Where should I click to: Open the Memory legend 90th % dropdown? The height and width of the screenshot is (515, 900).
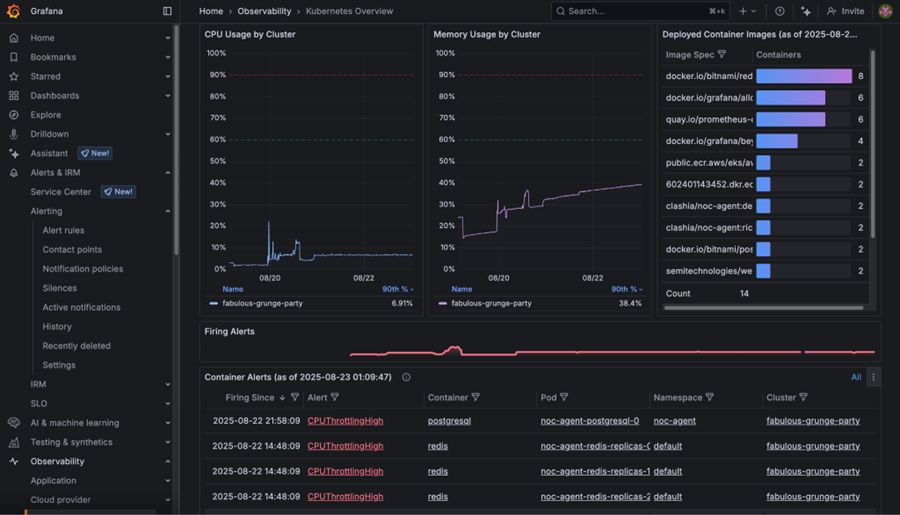coord(627,289)
